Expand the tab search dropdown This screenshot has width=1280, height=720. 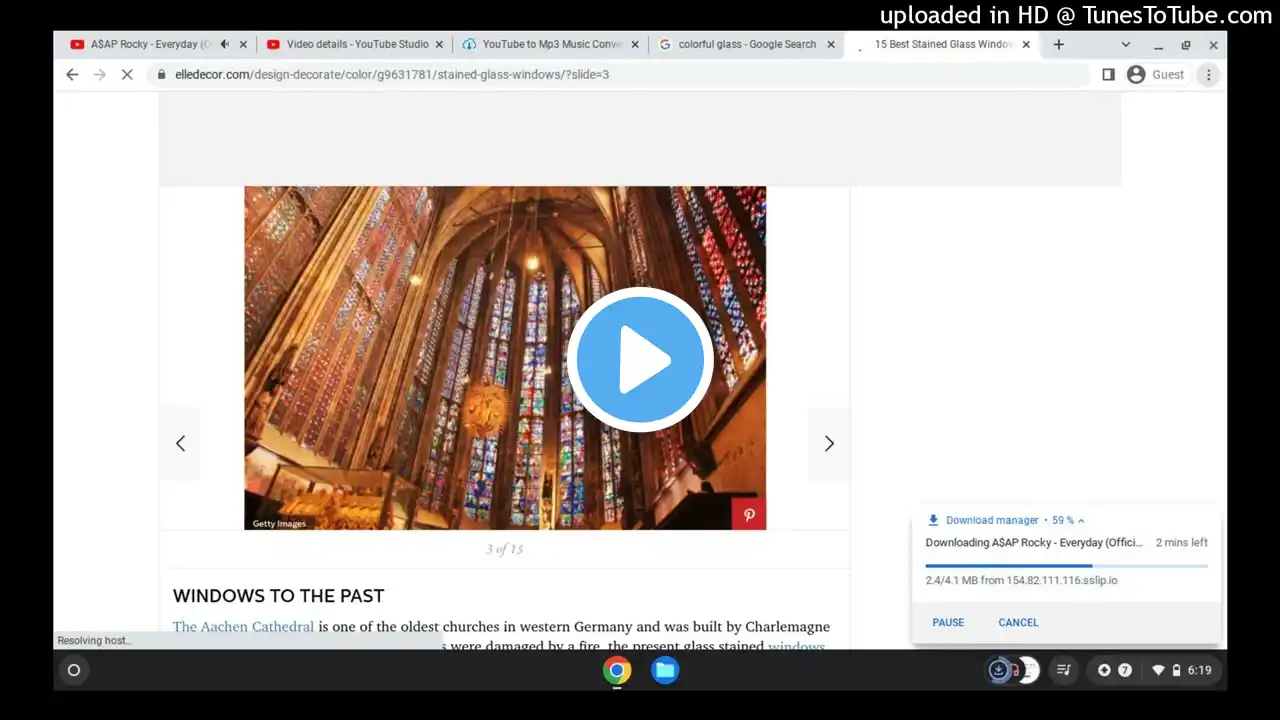[1125, 44]
